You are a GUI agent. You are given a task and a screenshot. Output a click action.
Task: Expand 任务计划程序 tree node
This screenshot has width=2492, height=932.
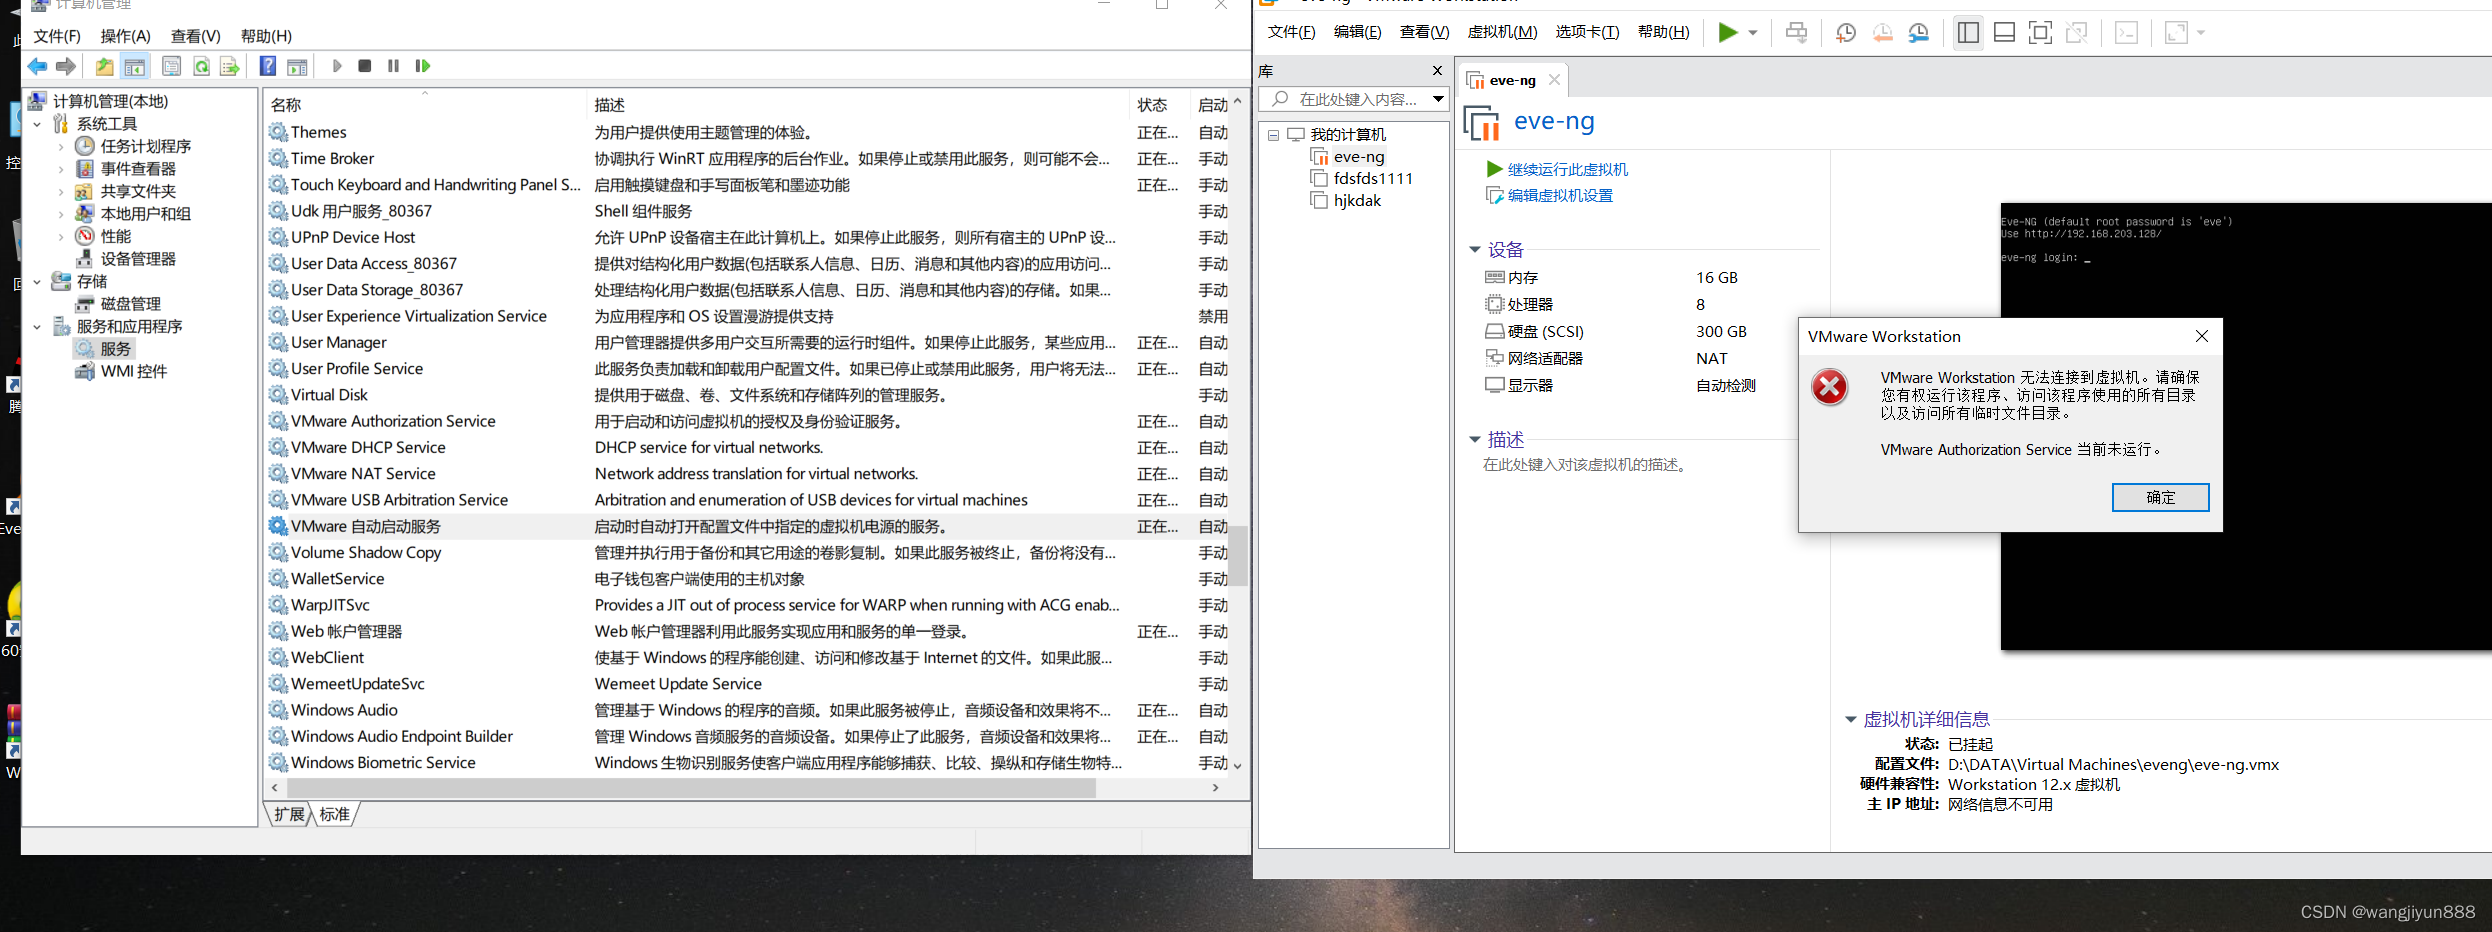(61, 146)
